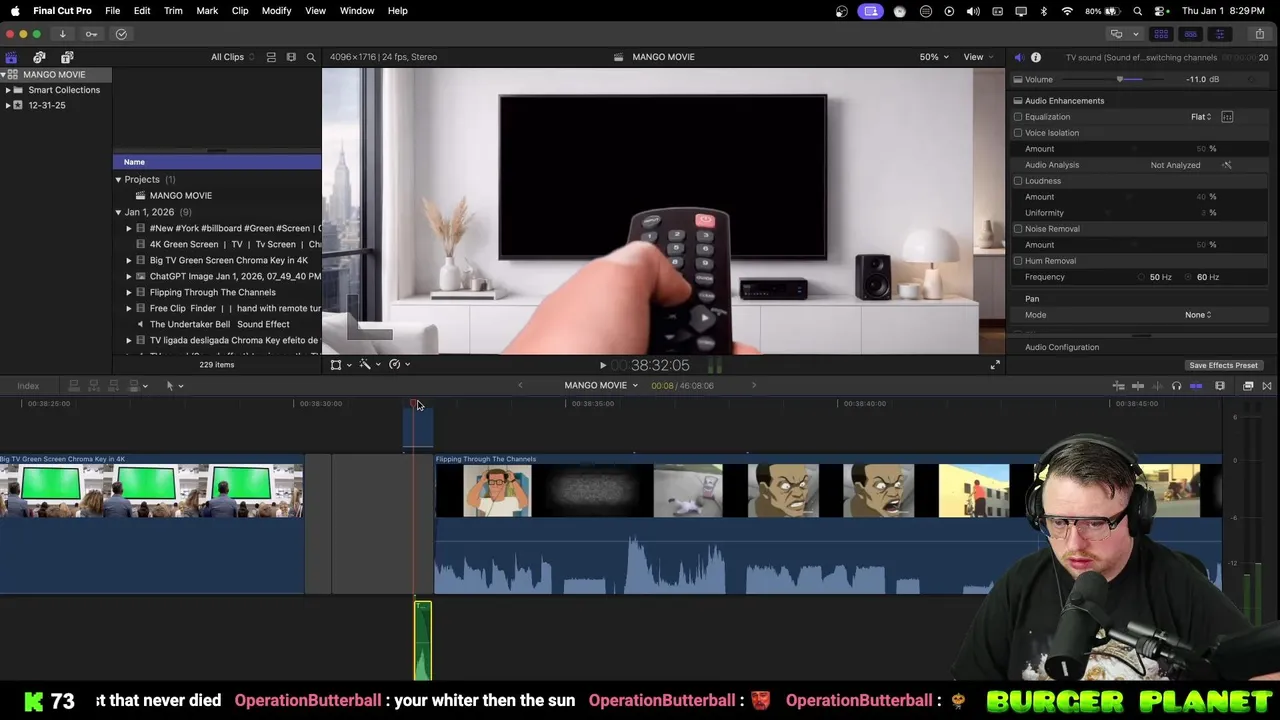Select the green audio clip in timeline
This screenshot has height=720, width=1280.
pyautogui.click(x=423, y=641)
